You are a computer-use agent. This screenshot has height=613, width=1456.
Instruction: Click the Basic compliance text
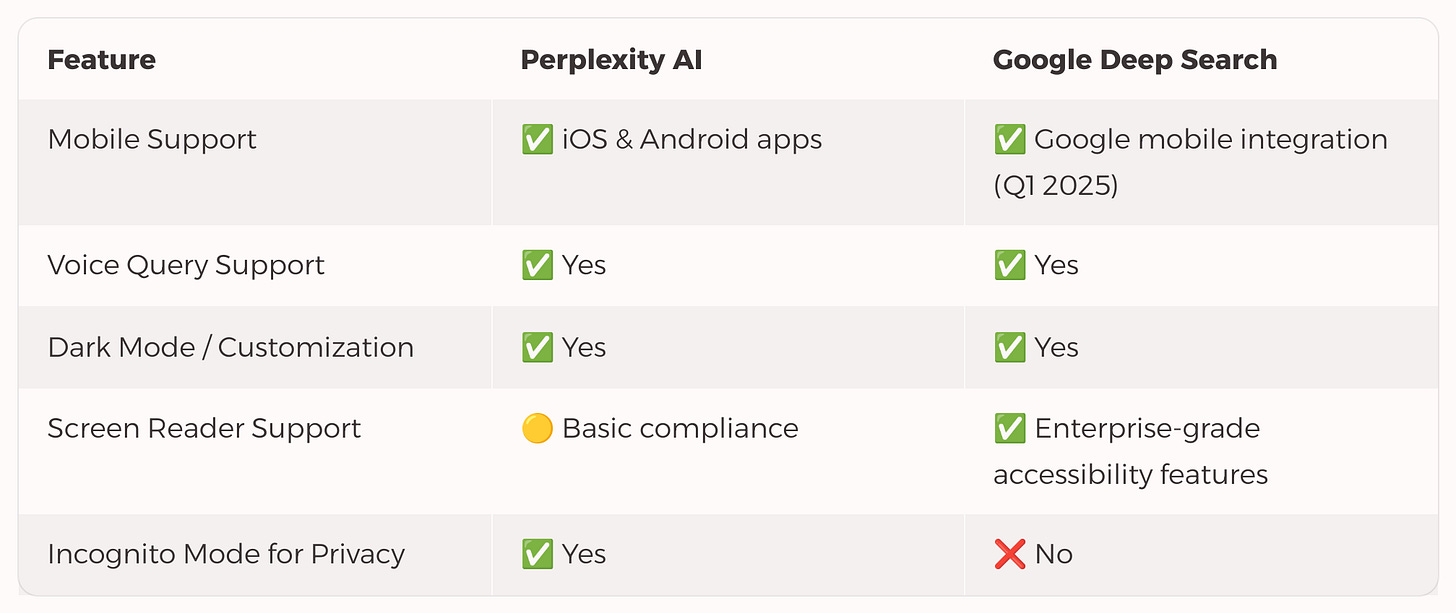680,429
